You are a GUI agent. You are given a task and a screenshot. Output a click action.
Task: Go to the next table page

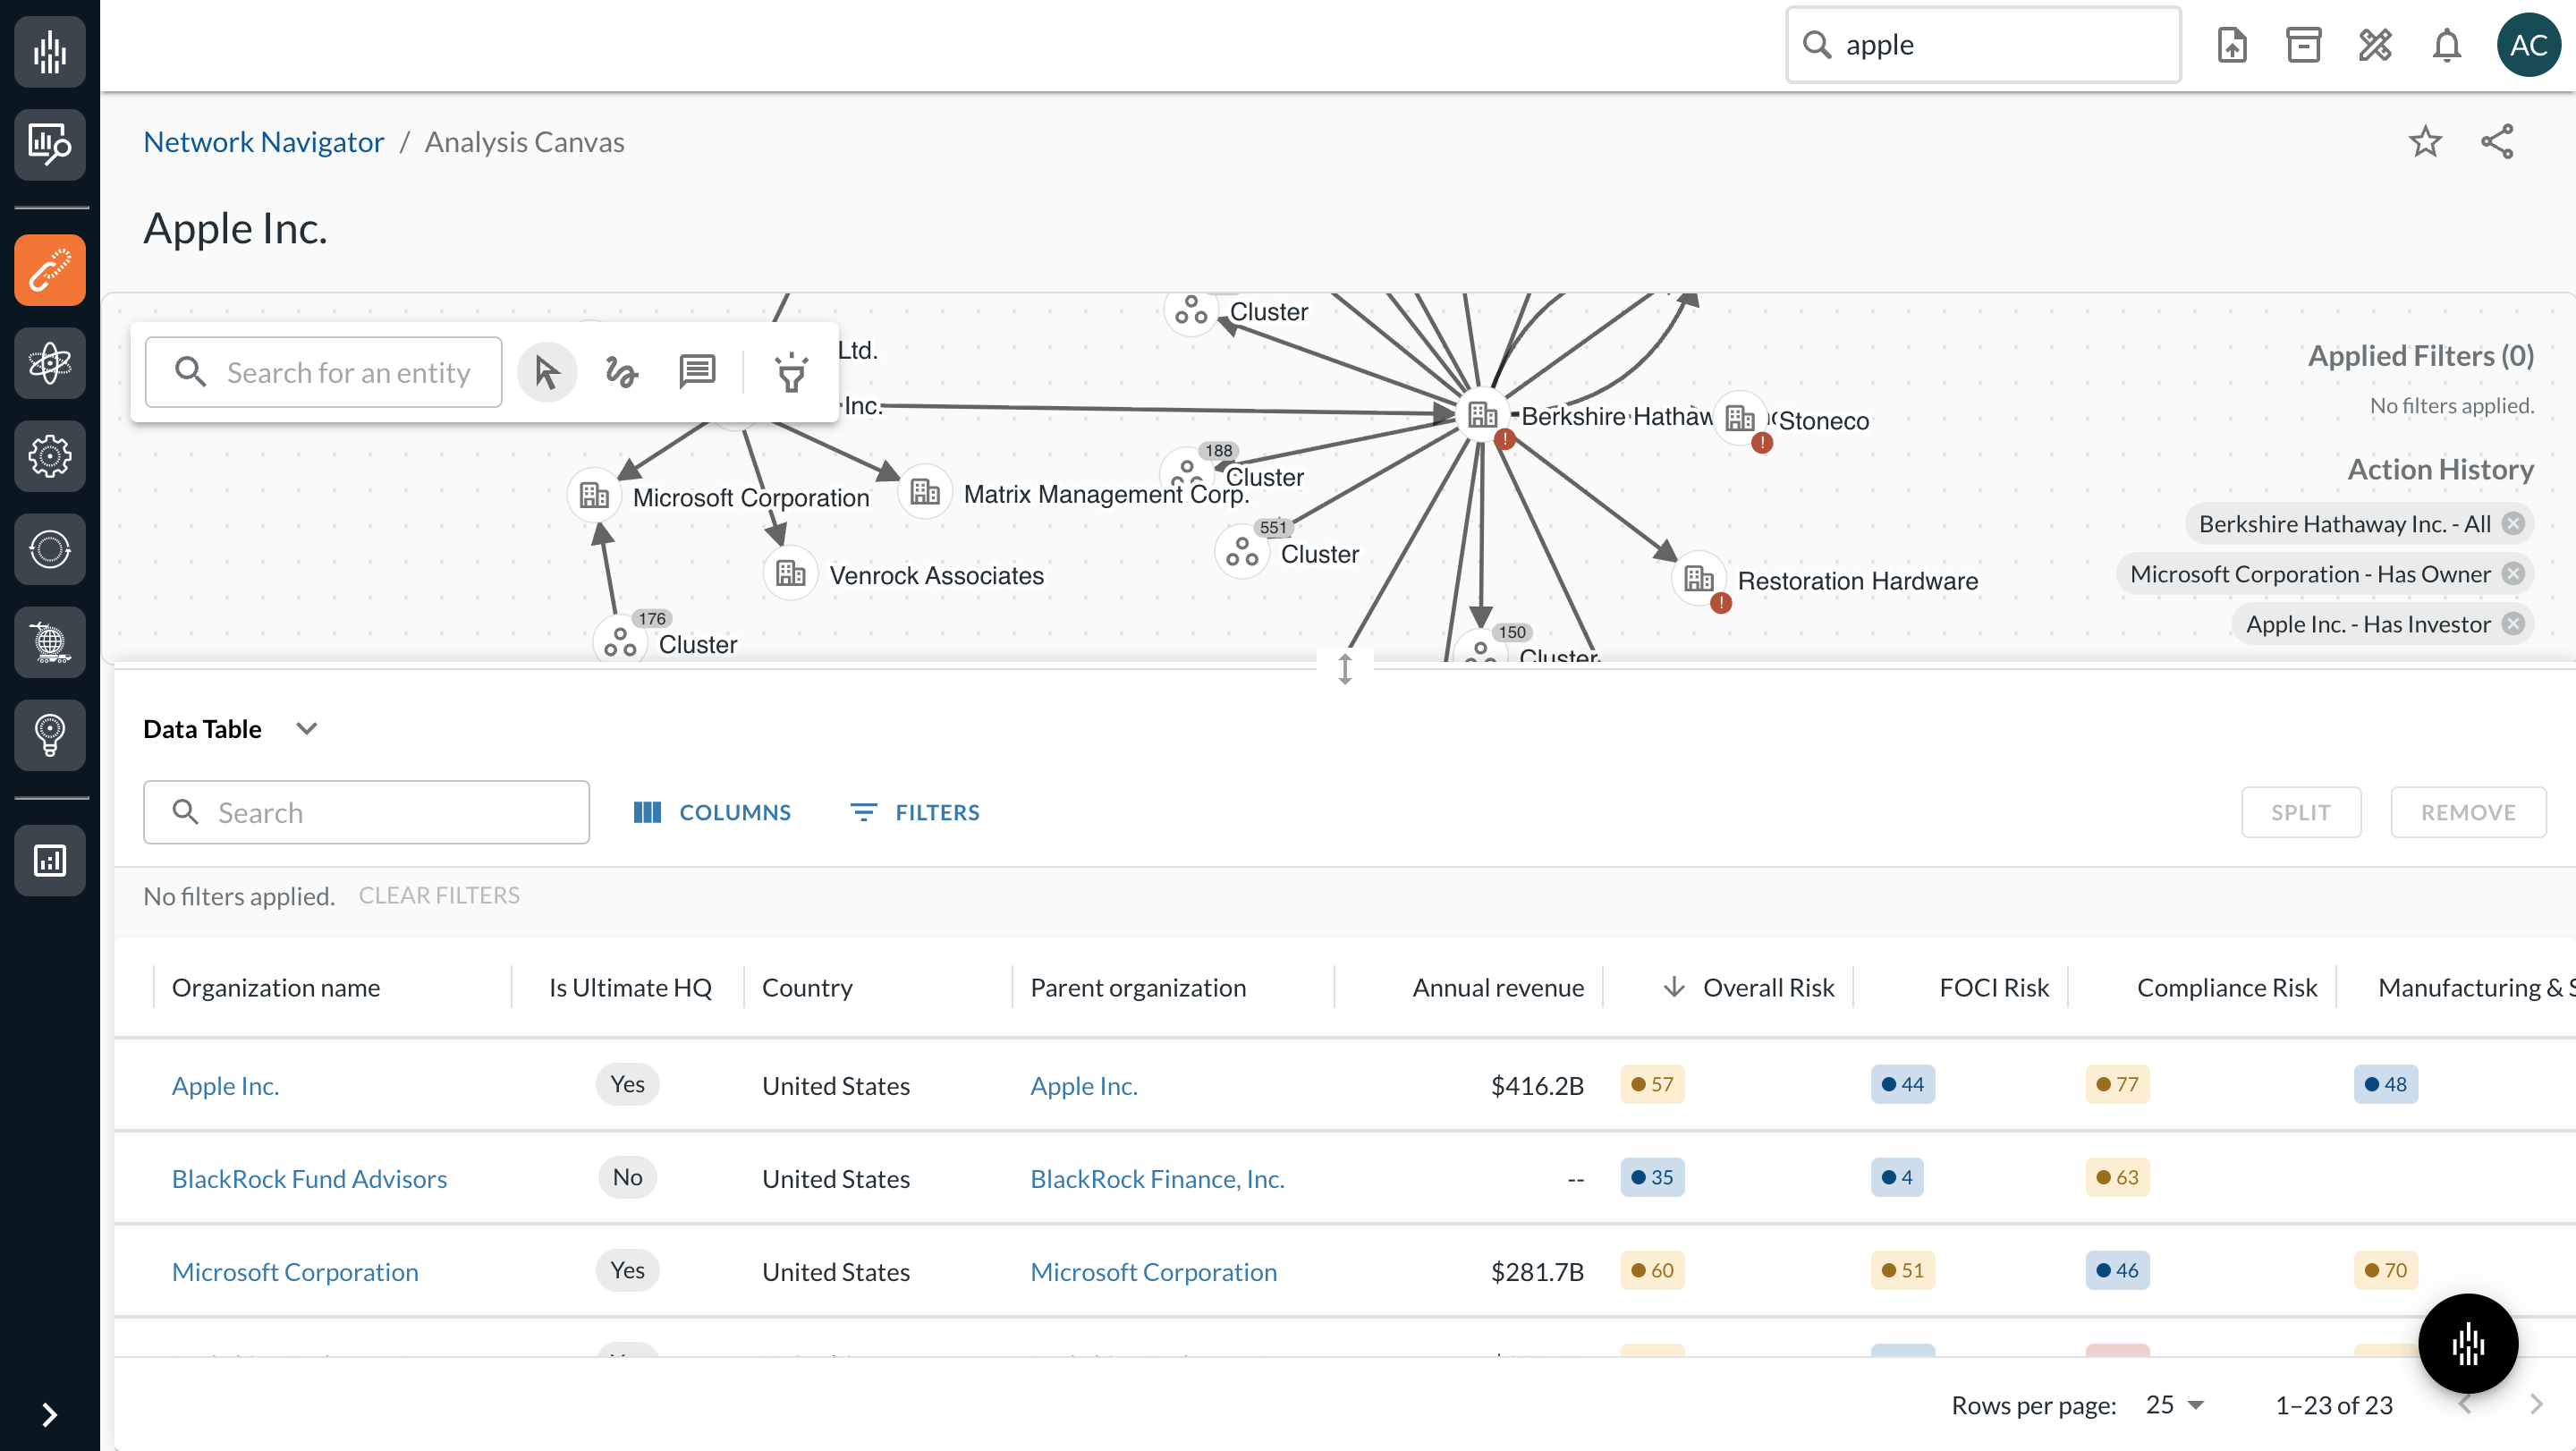pos(2535,1405)
